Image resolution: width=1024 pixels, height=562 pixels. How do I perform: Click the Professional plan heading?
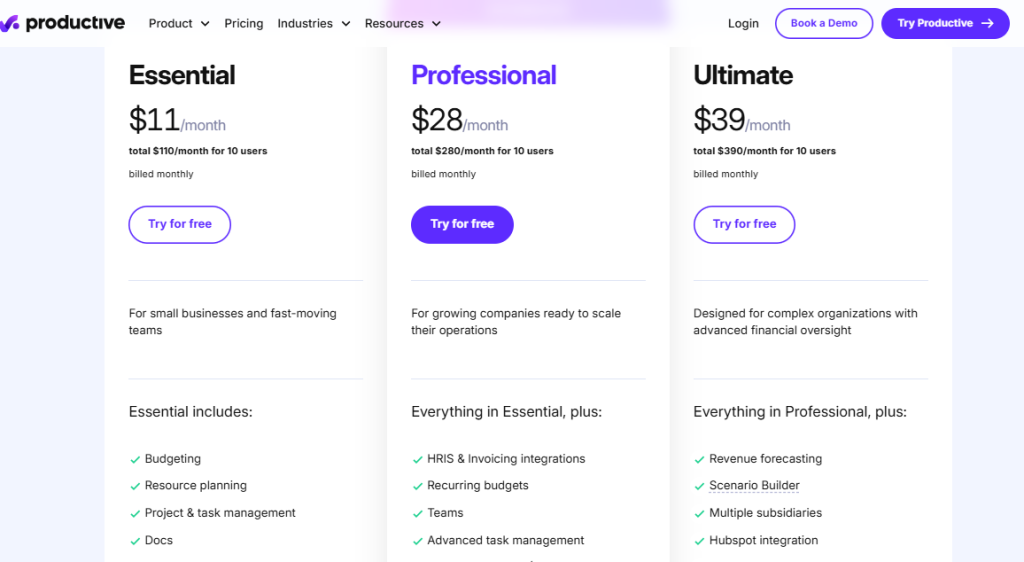pos(484,75)
